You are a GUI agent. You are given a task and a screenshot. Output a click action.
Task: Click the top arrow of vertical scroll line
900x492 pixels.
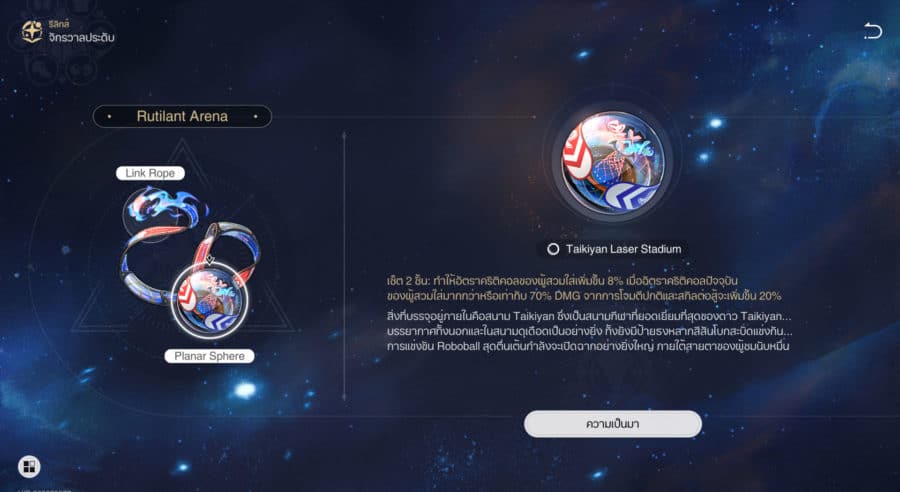click(x=344, y=135)
